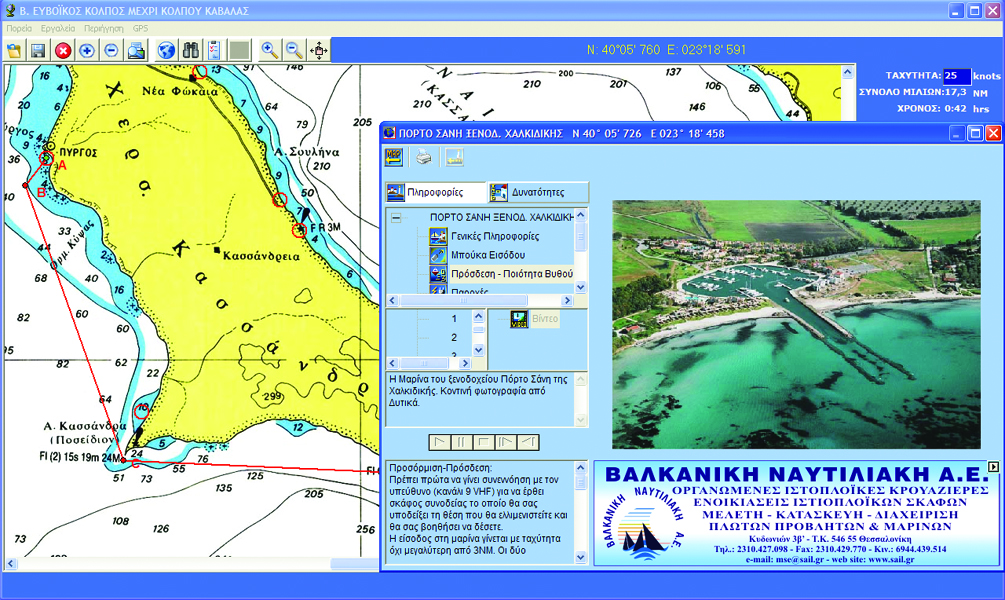Click the red X delete icon

pyautogui.click(x=63, y=50)
